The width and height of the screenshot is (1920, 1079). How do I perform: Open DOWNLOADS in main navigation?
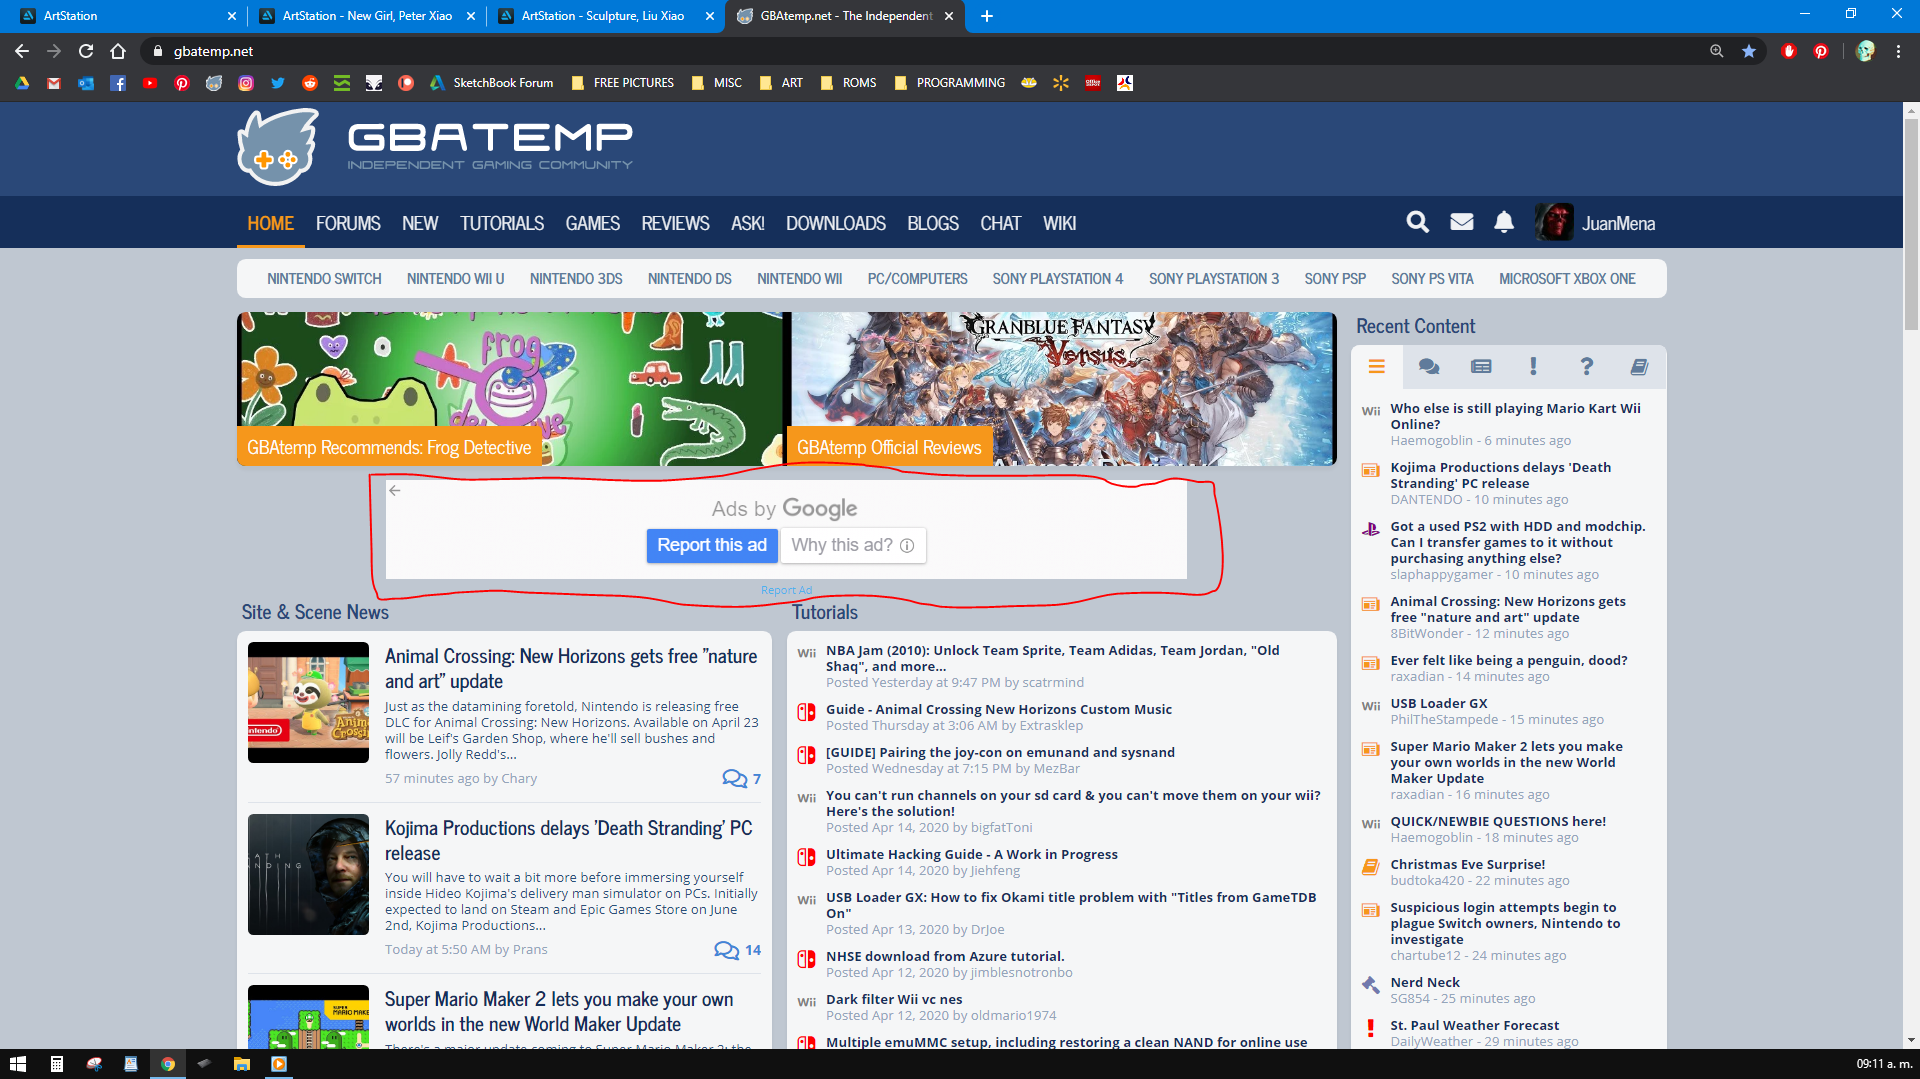coord(836,223)
